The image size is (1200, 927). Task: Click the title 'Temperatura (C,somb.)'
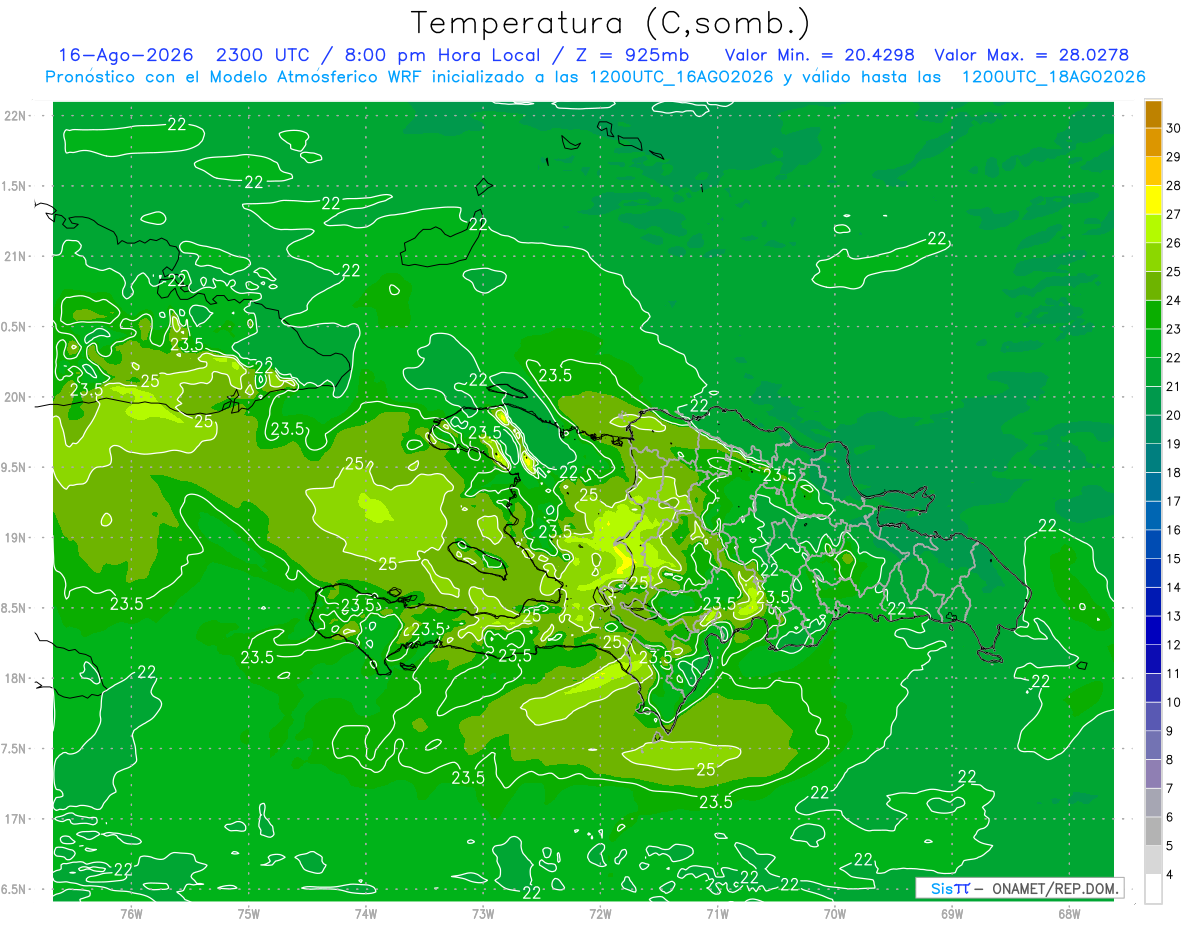(610, 22)
